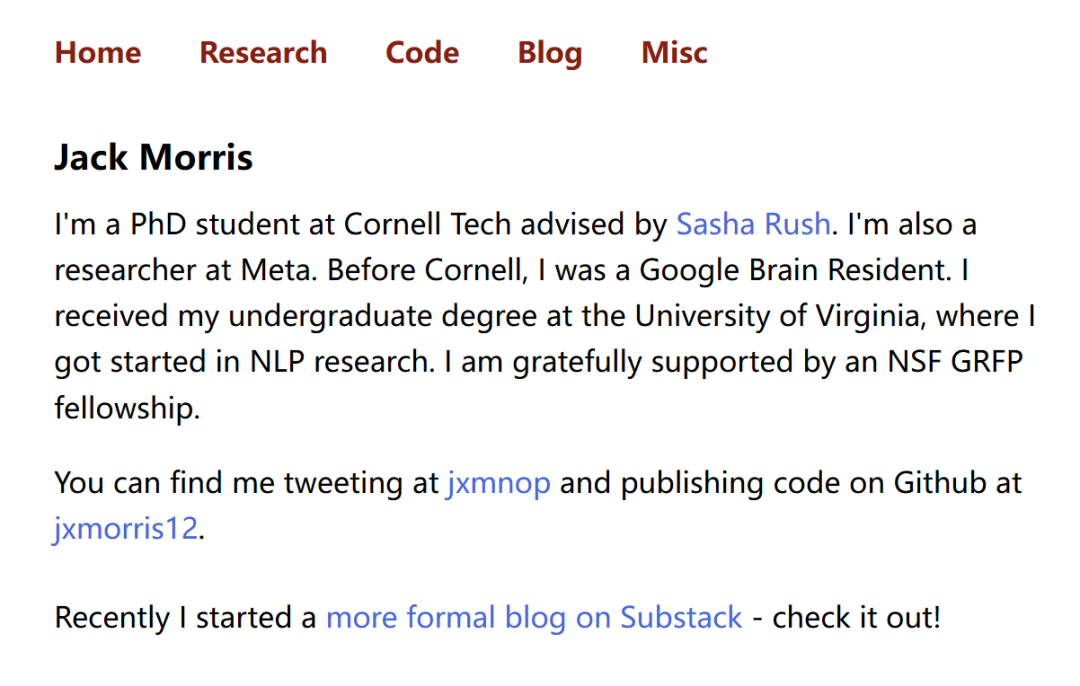Select the Misc navigation item
Screen dimensions: 1080x686
(x=674, y=53)
